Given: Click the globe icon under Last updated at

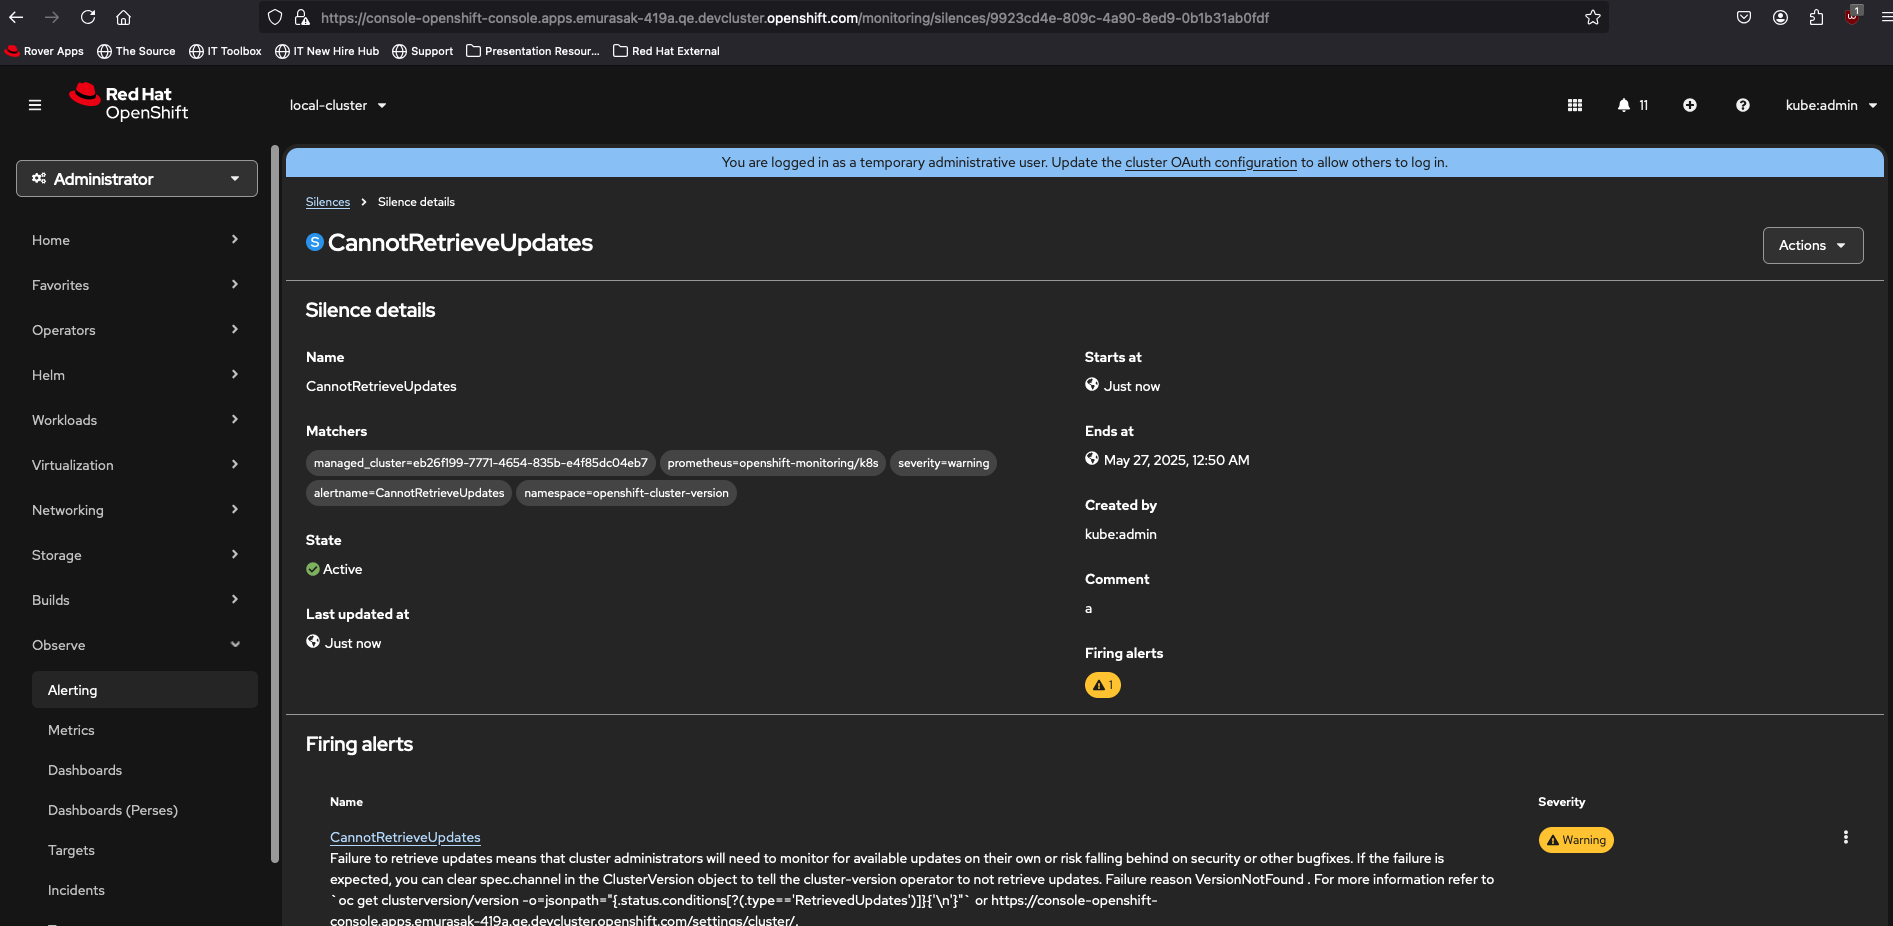Looking at the screenshot, I should (x=313, y=642).
